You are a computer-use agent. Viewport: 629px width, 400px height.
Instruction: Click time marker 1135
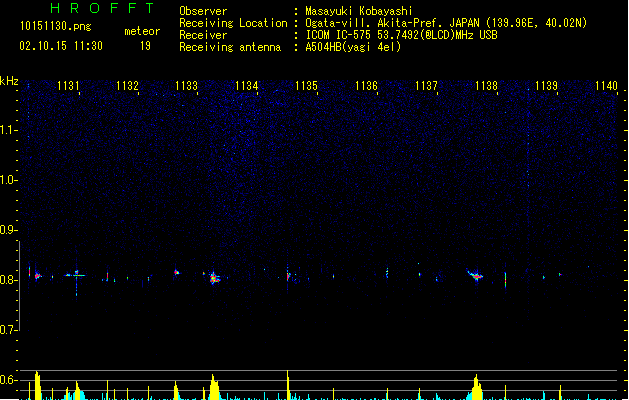[x=306, y=86]
